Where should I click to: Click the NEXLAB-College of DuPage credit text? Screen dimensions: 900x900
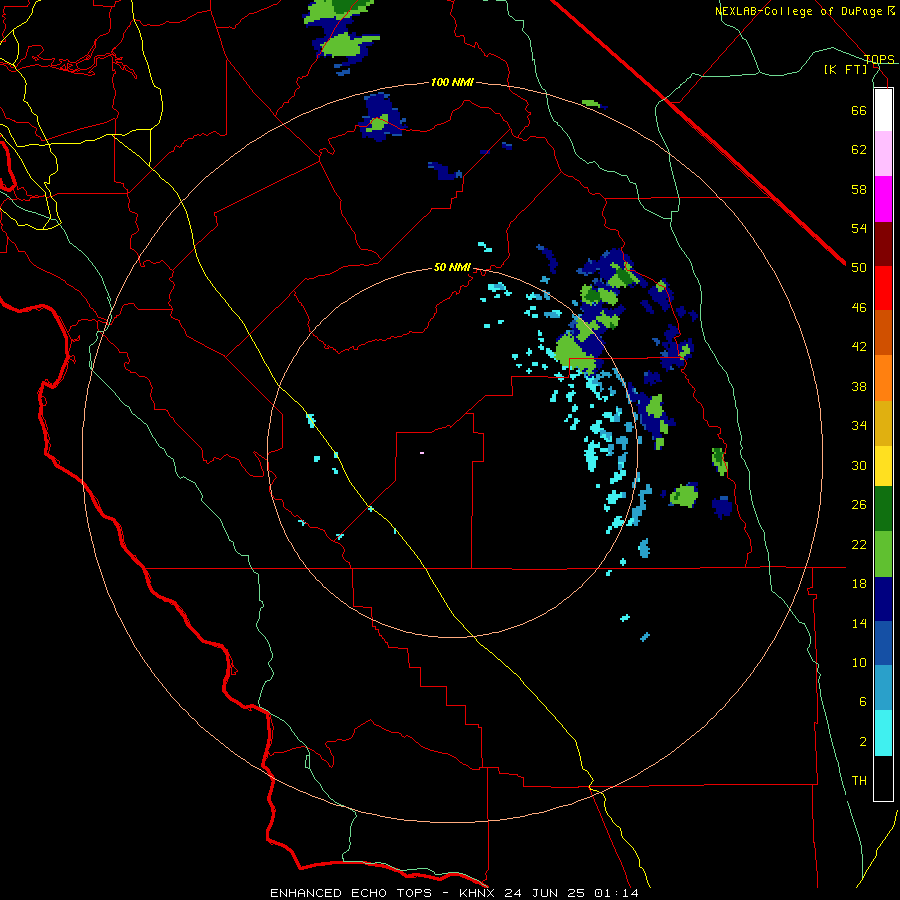800,11
